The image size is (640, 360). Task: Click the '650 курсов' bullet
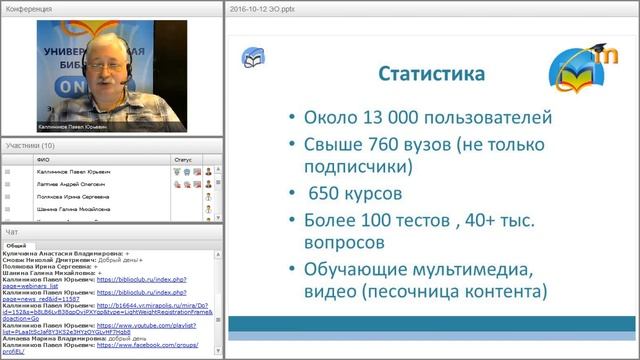click(x=355, y=193)
